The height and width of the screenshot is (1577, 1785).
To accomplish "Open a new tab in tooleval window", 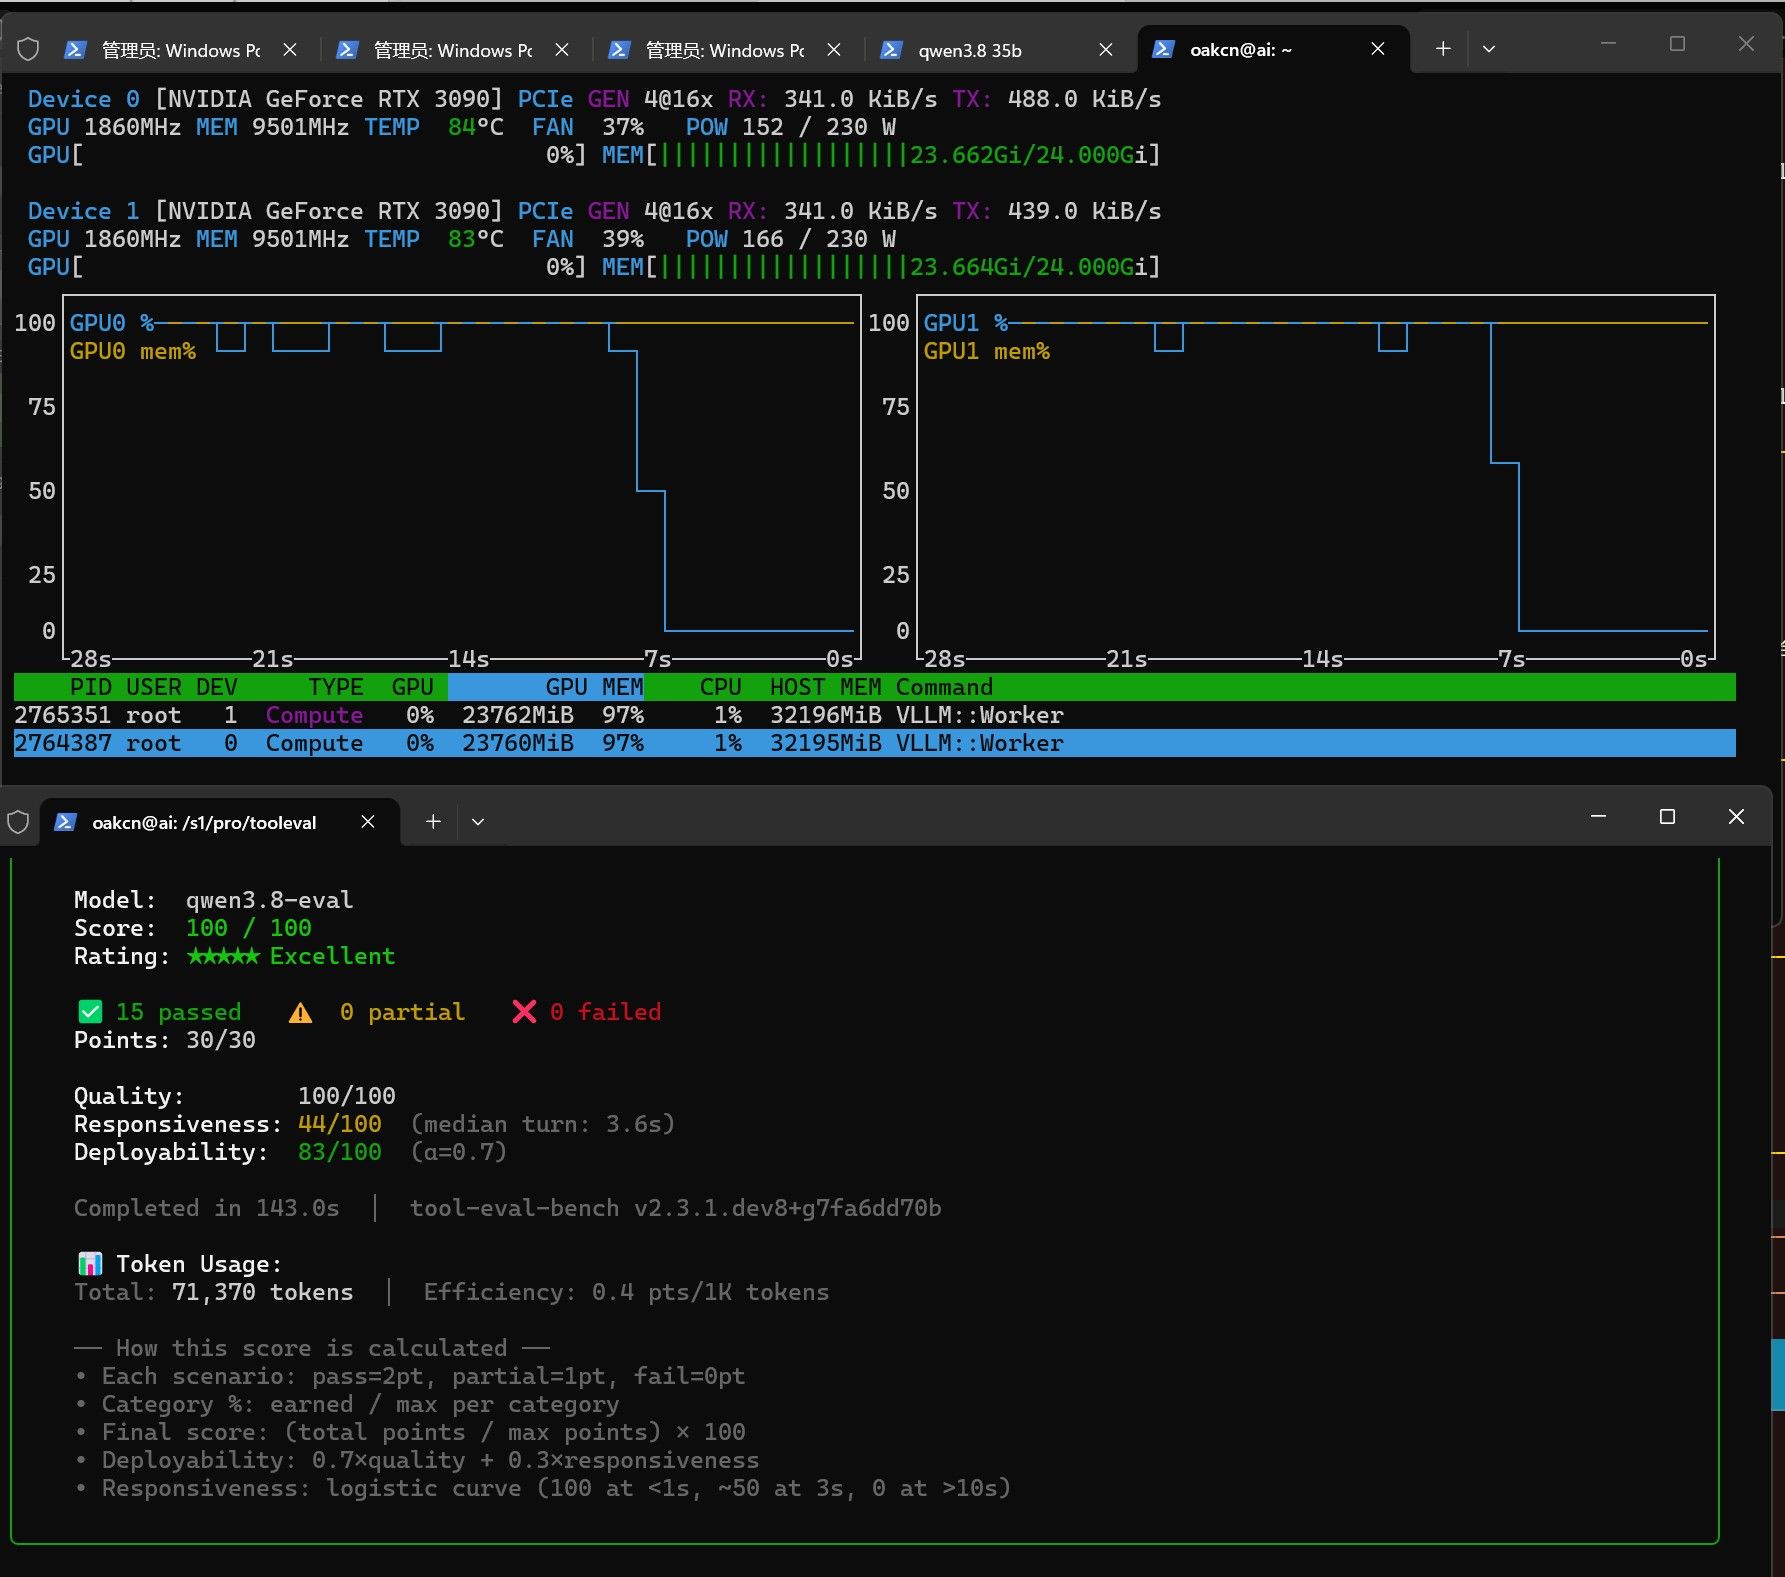I will coord(433,822).
